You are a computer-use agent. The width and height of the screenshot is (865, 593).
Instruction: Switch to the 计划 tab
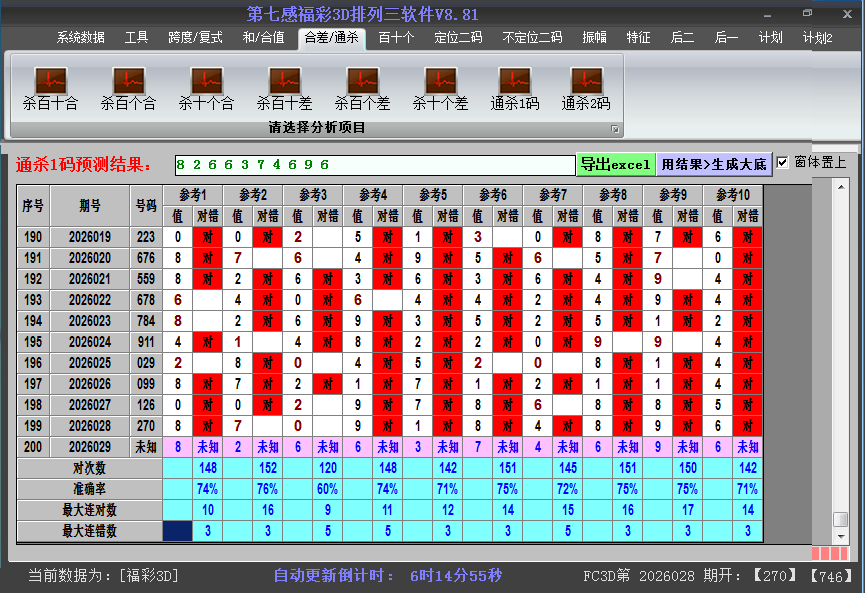pyautogui.click(x=770, y=37)
